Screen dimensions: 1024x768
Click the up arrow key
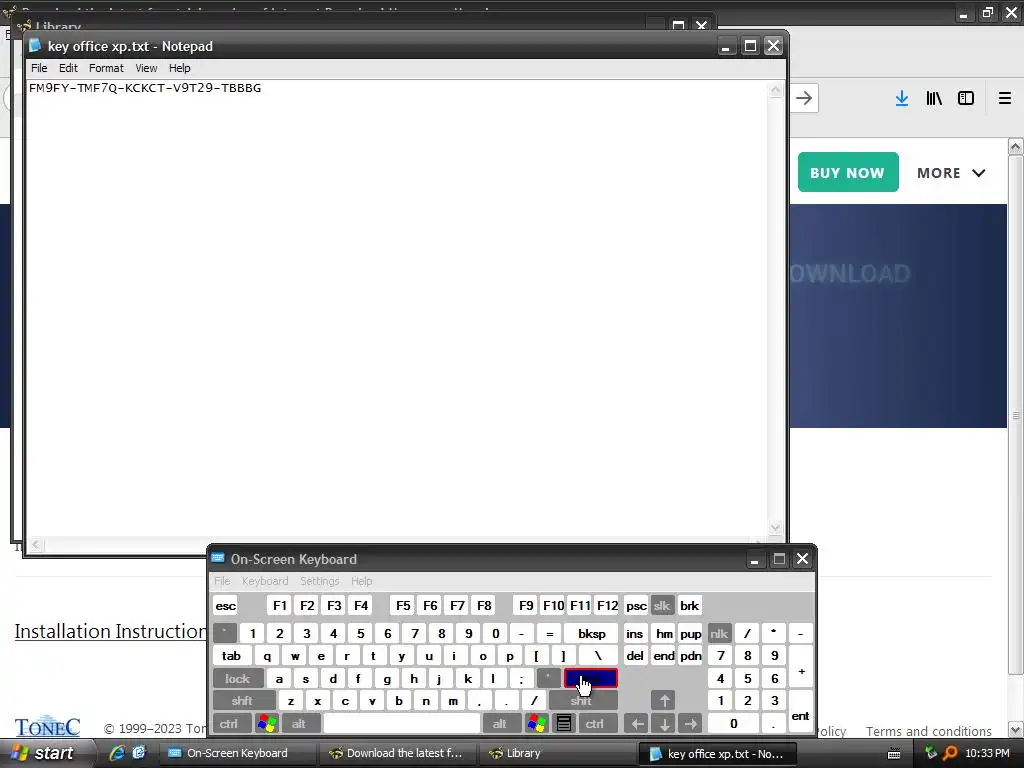point(664,701)
